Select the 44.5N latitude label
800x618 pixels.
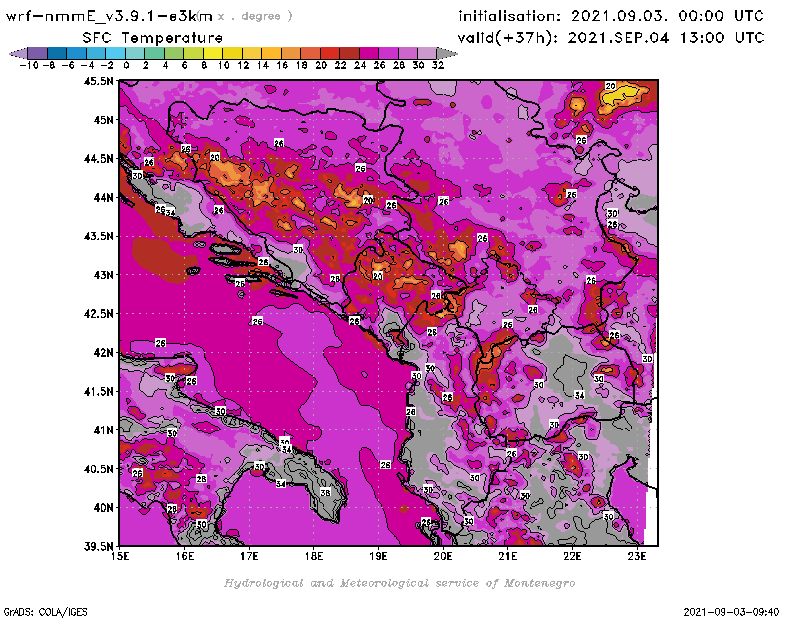tap(98, 159)
